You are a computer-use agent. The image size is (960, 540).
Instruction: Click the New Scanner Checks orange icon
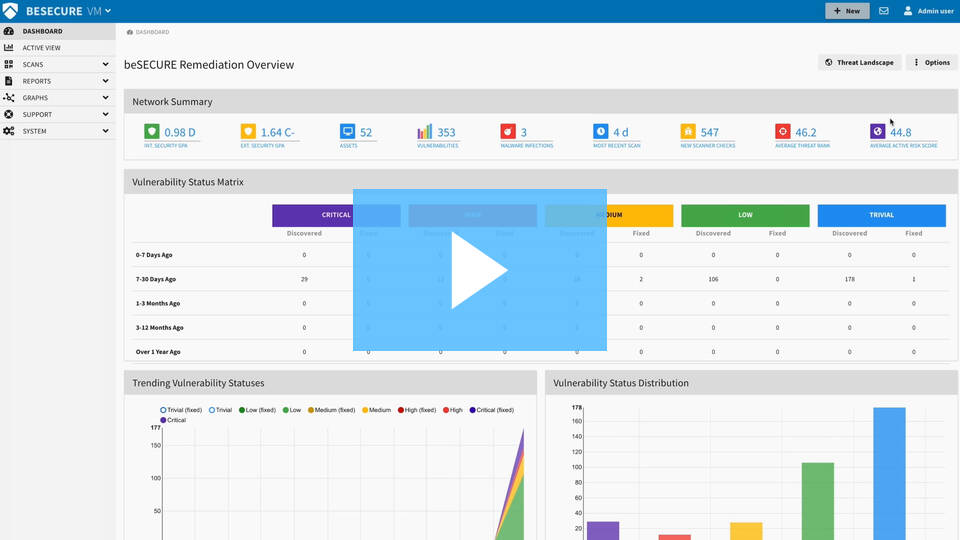coord(688,131)
